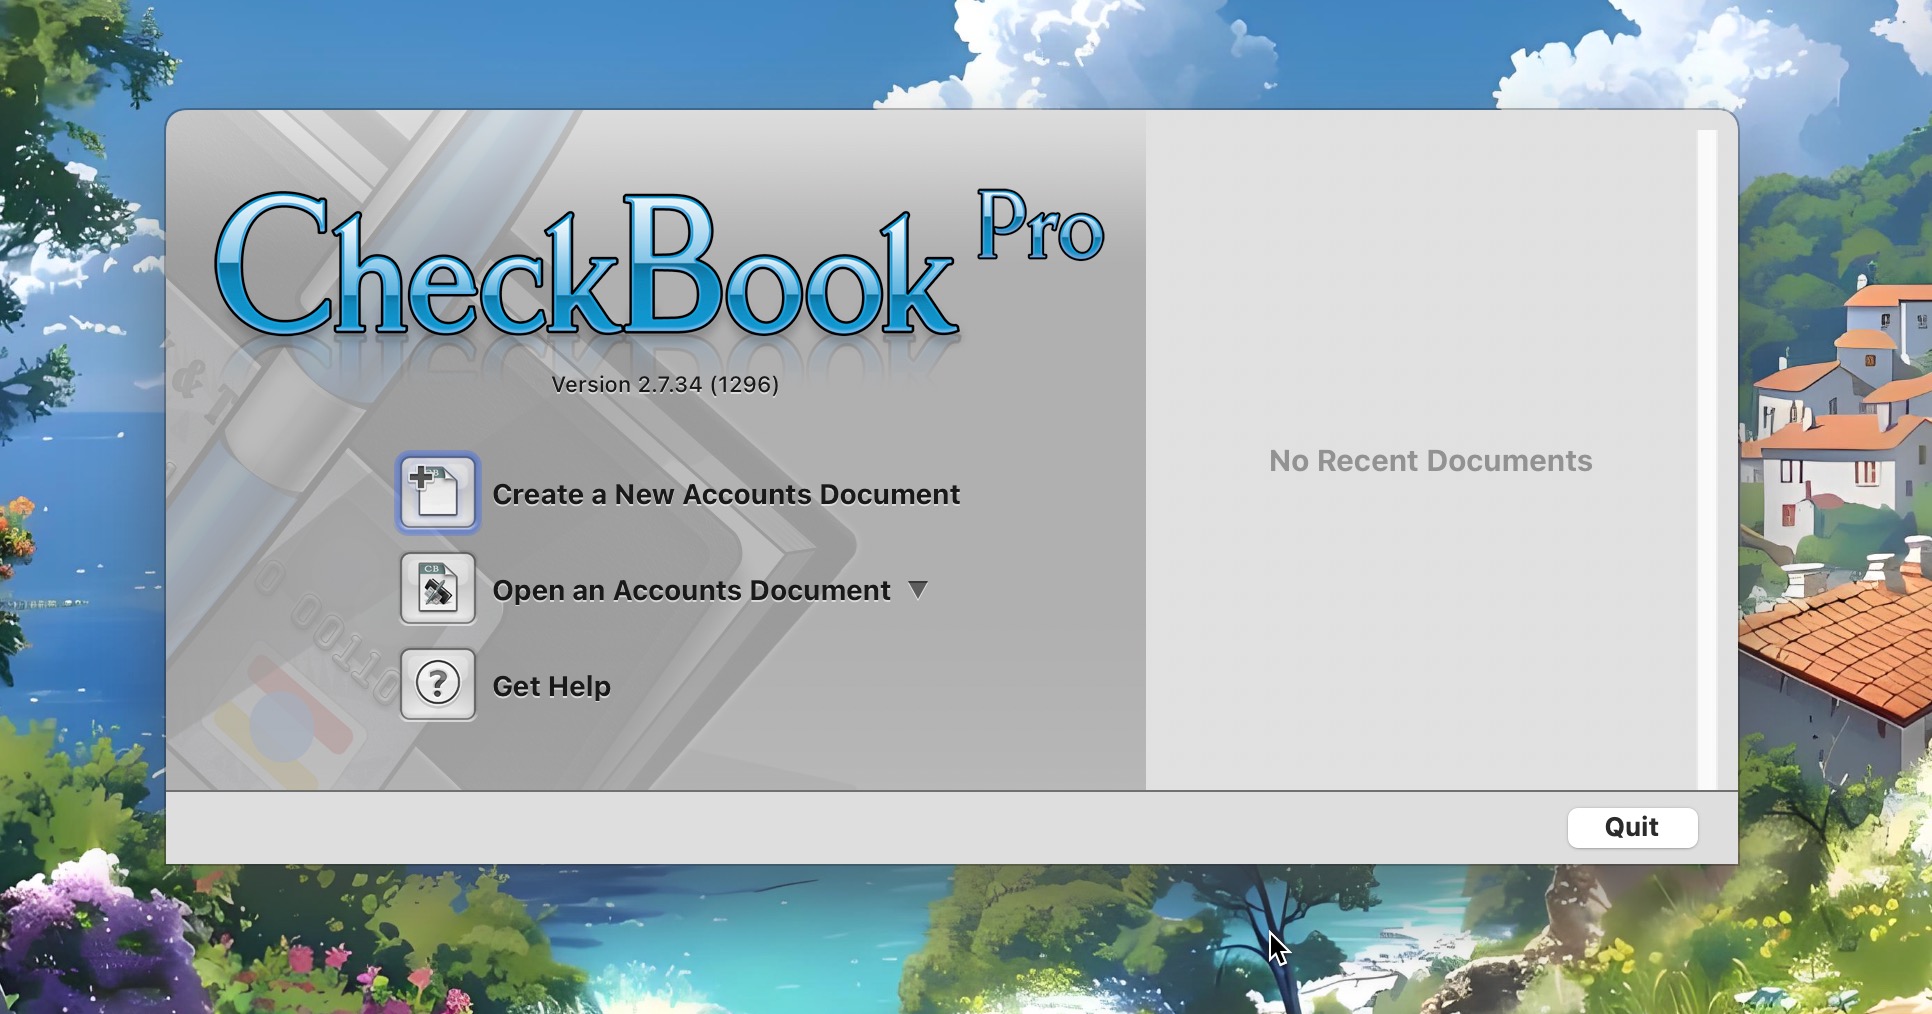
Task: Click the 'No Recent Documents' placeholder text
Action: coord(1430,461)
